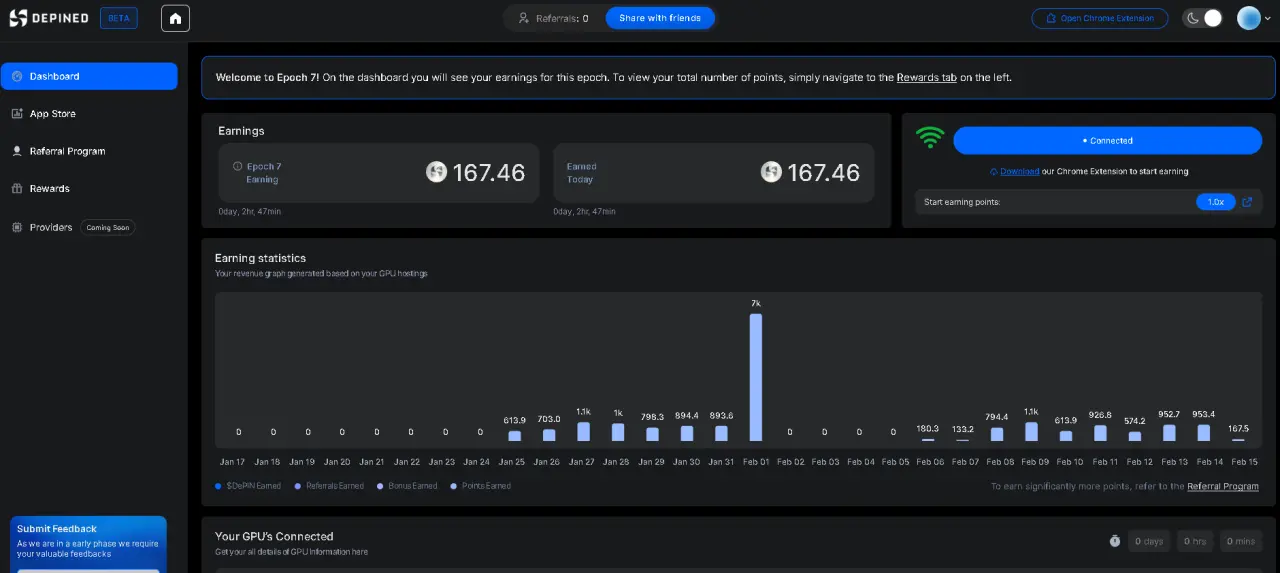Click the 'Referrals: 0' text
The image size is (1280, 573).
tap(561, 18)
